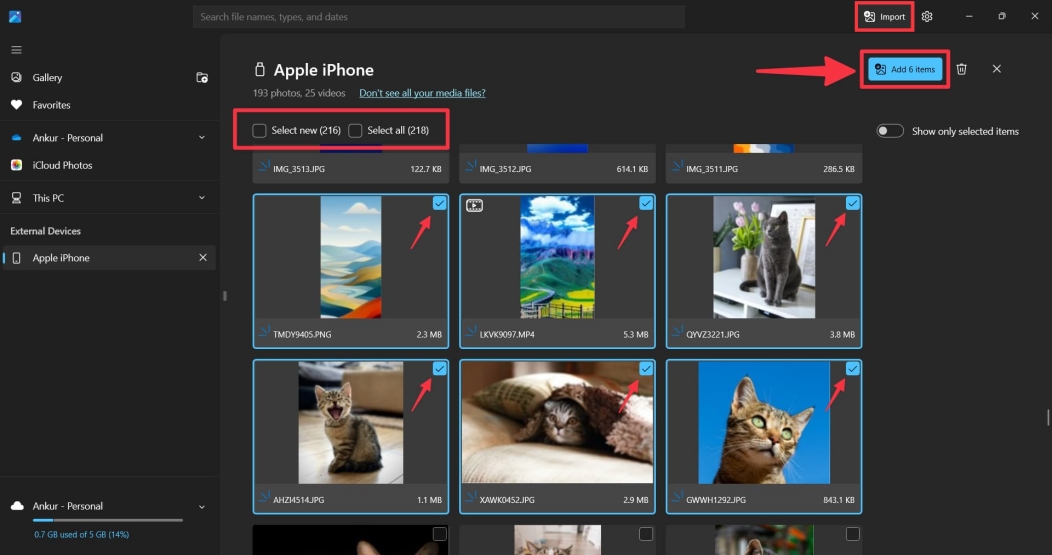Click the LKVK9097.MP4 video thumbnail
This screenshot has width=1052, height=555.
pyautogui.click(x=558, y=257)
